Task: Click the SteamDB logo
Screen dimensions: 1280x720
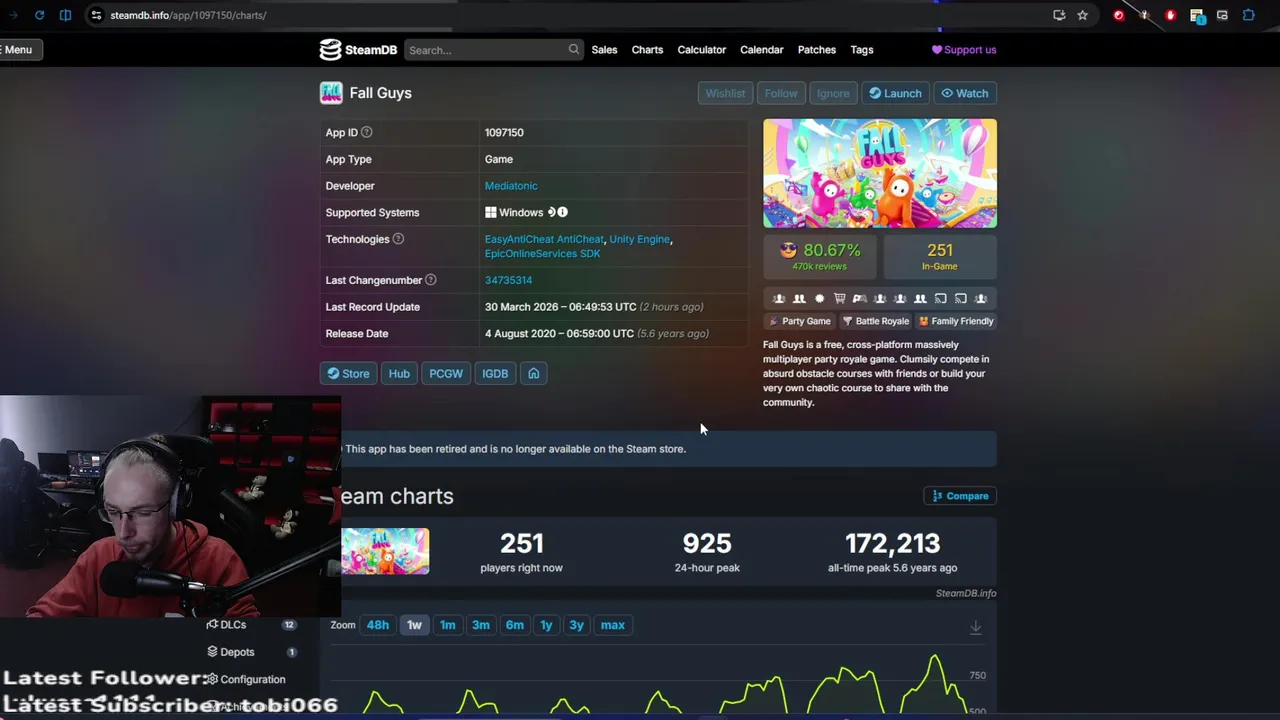Action: click(358, 50)
